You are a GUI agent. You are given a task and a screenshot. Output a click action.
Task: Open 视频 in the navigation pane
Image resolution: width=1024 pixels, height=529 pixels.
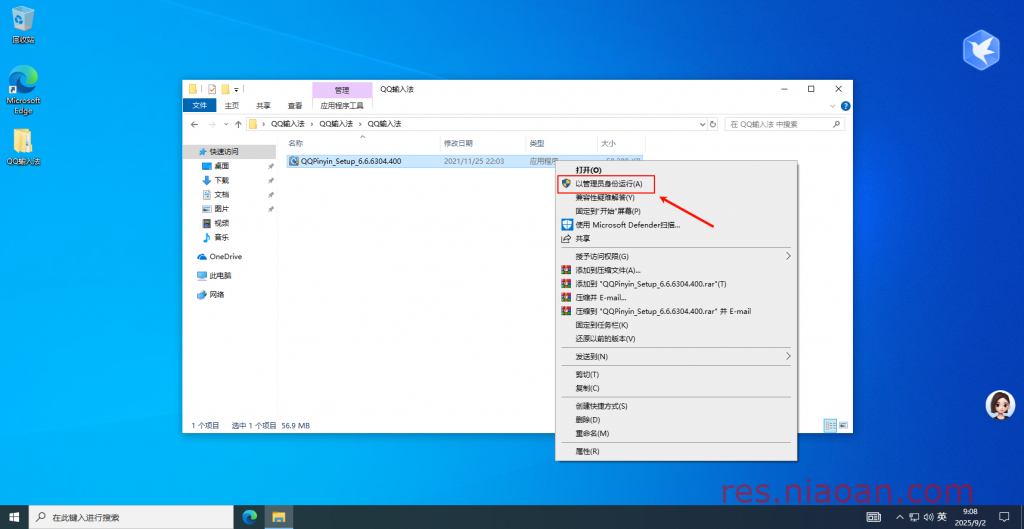221,223
